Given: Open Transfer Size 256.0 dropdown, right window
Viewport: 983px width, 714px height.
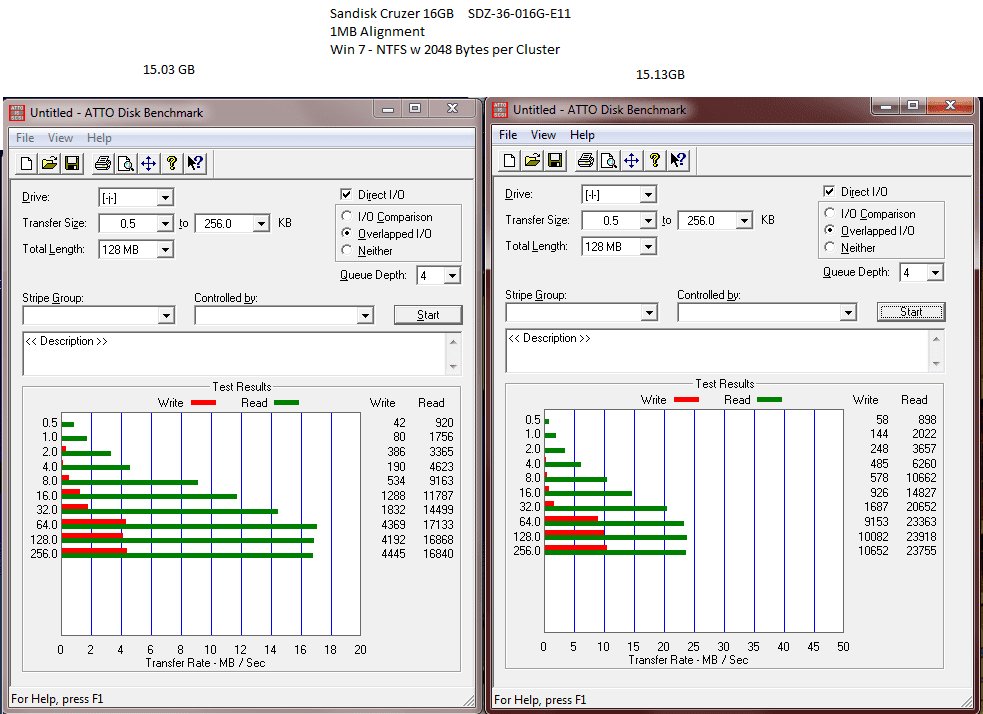Looking at the screenshot, I should click(744, 220).
